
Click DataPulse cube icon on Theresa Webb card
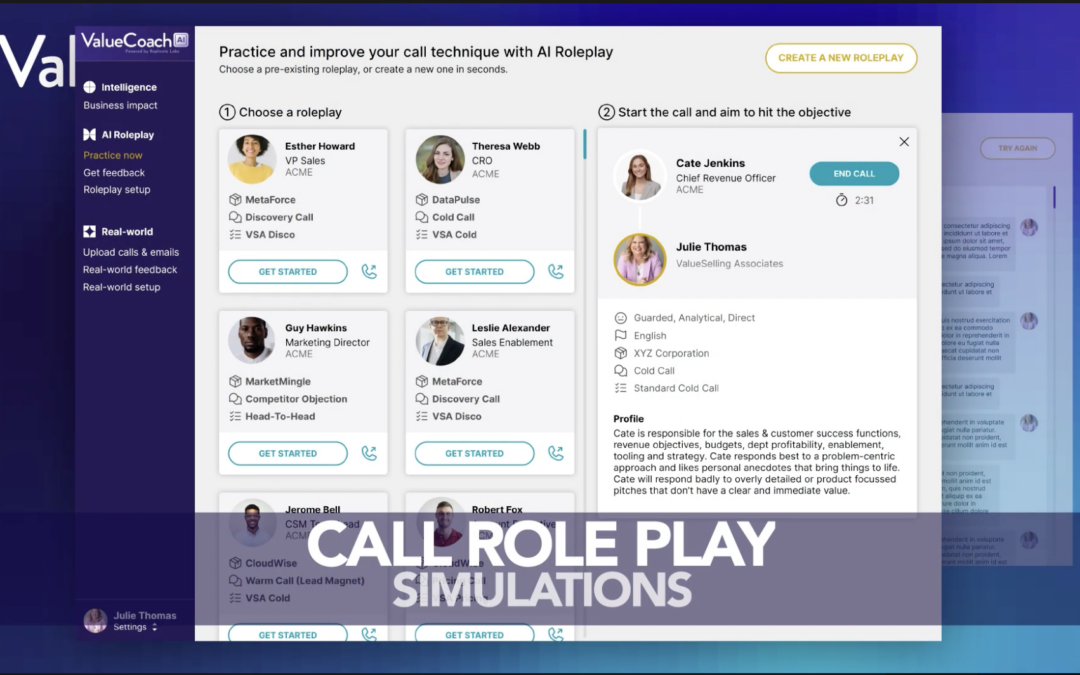[422, 200]
